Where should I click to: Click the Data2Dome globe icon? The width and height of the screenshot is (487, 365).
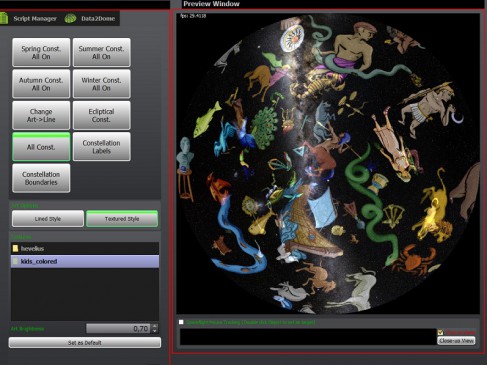tap(70, 18)
